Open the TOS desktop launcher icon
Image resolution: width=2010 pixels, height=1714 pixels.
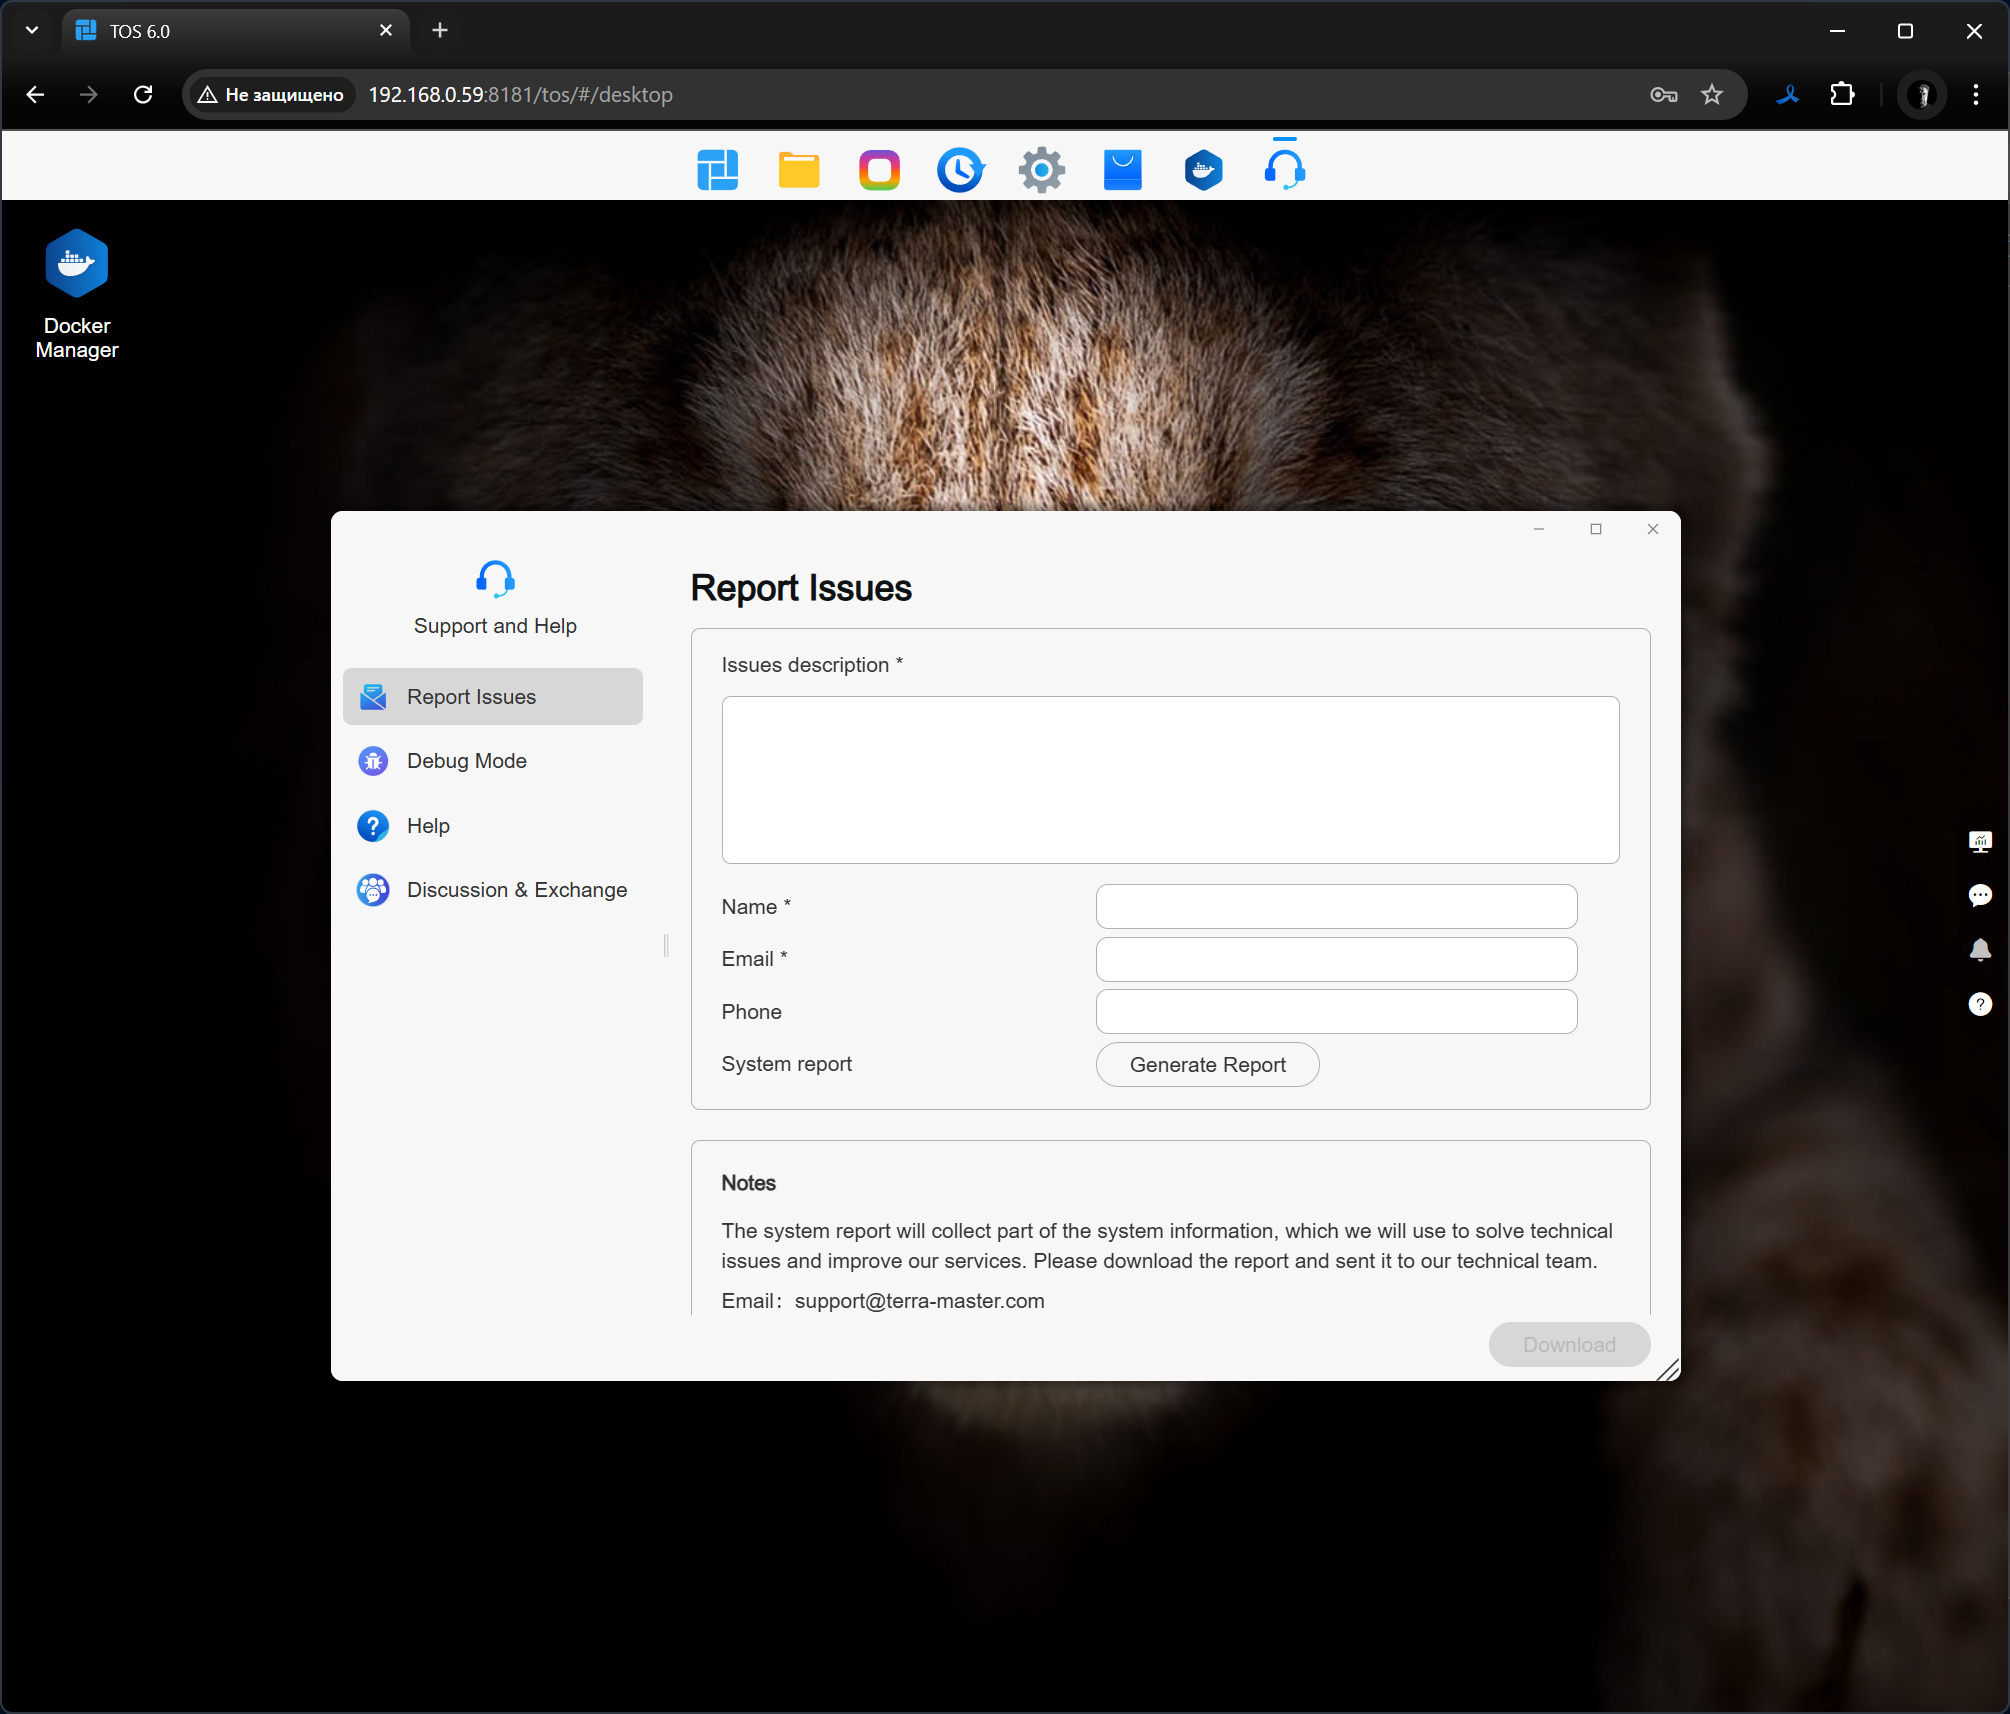pos(717,170)
